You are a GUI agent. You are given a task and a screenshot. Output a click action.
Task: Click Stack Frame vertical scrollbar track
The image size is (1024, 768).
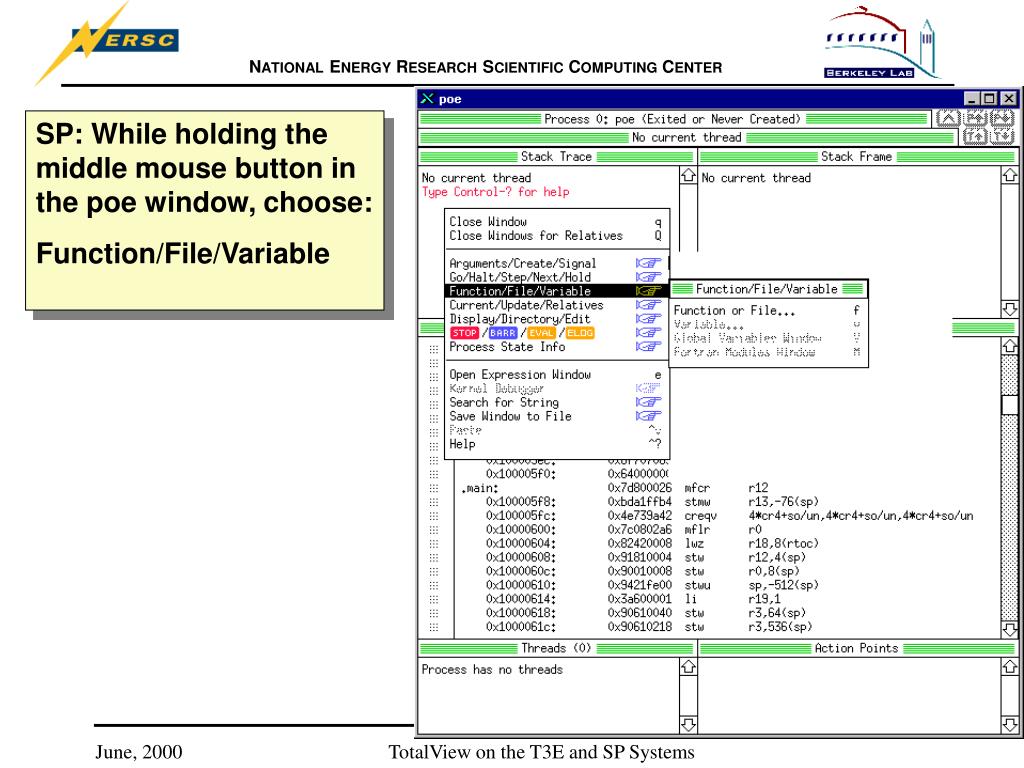click(1009, 242)
